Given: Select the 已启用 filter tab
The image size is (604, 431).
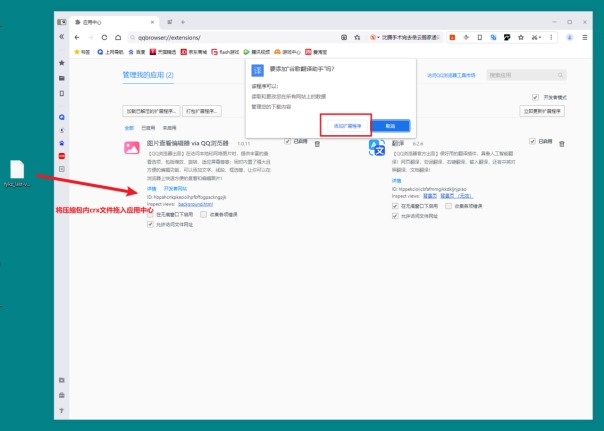Looking at the screenshot, I should tap(147, 128).
